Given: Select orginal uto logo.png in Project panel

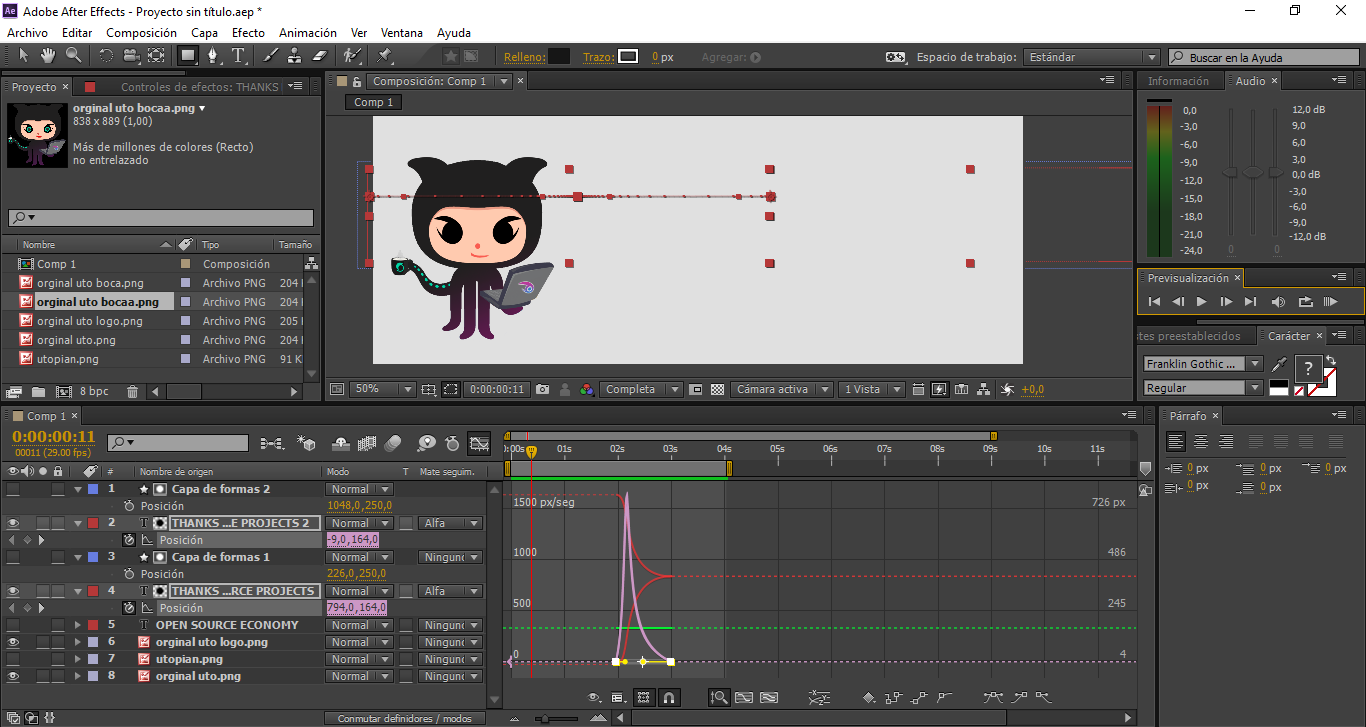Looking at the screenshot, I should (x=90, y=321).
